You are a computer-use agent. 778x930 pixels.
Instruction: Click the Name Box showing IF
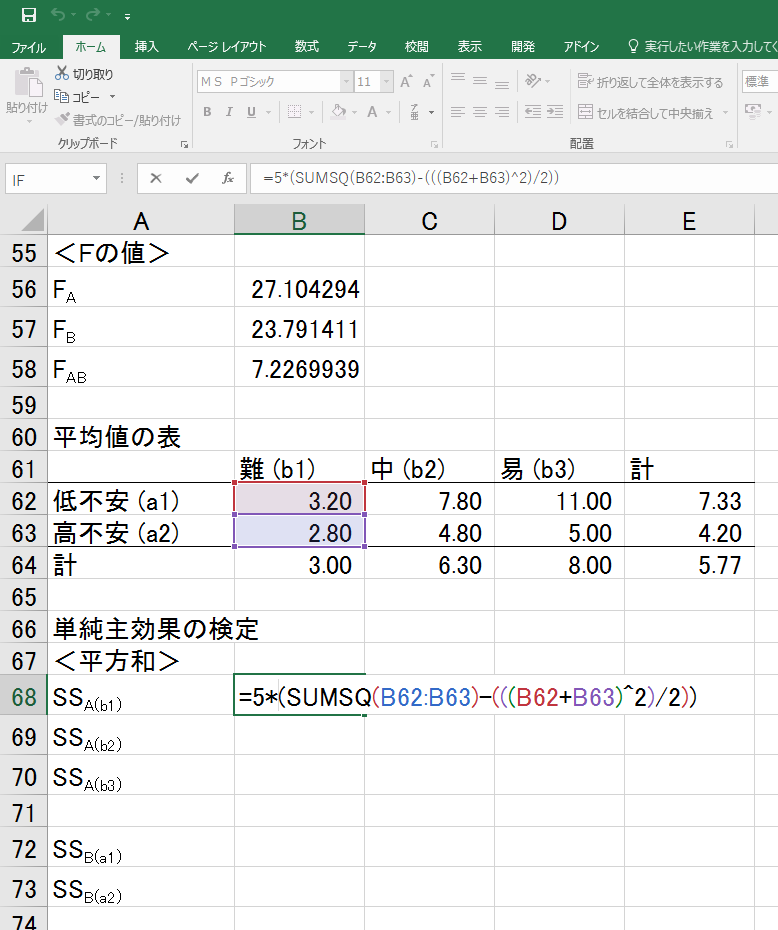(x=47, y=179)
